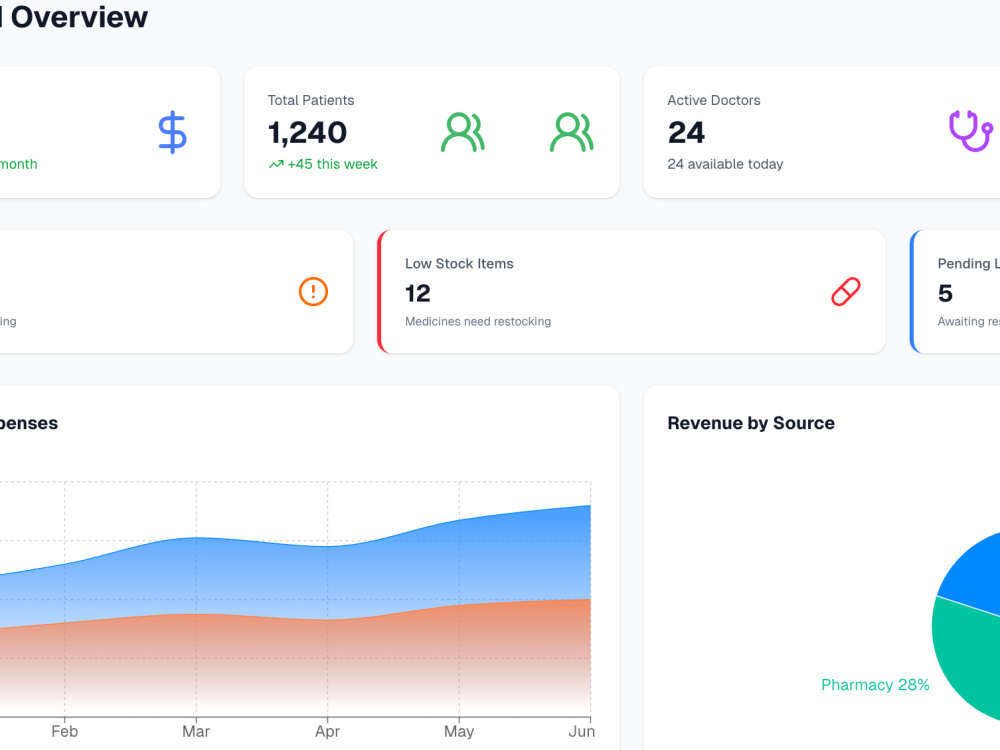
Task: Click the Low Stock Items label
Action: pos(459,263)
